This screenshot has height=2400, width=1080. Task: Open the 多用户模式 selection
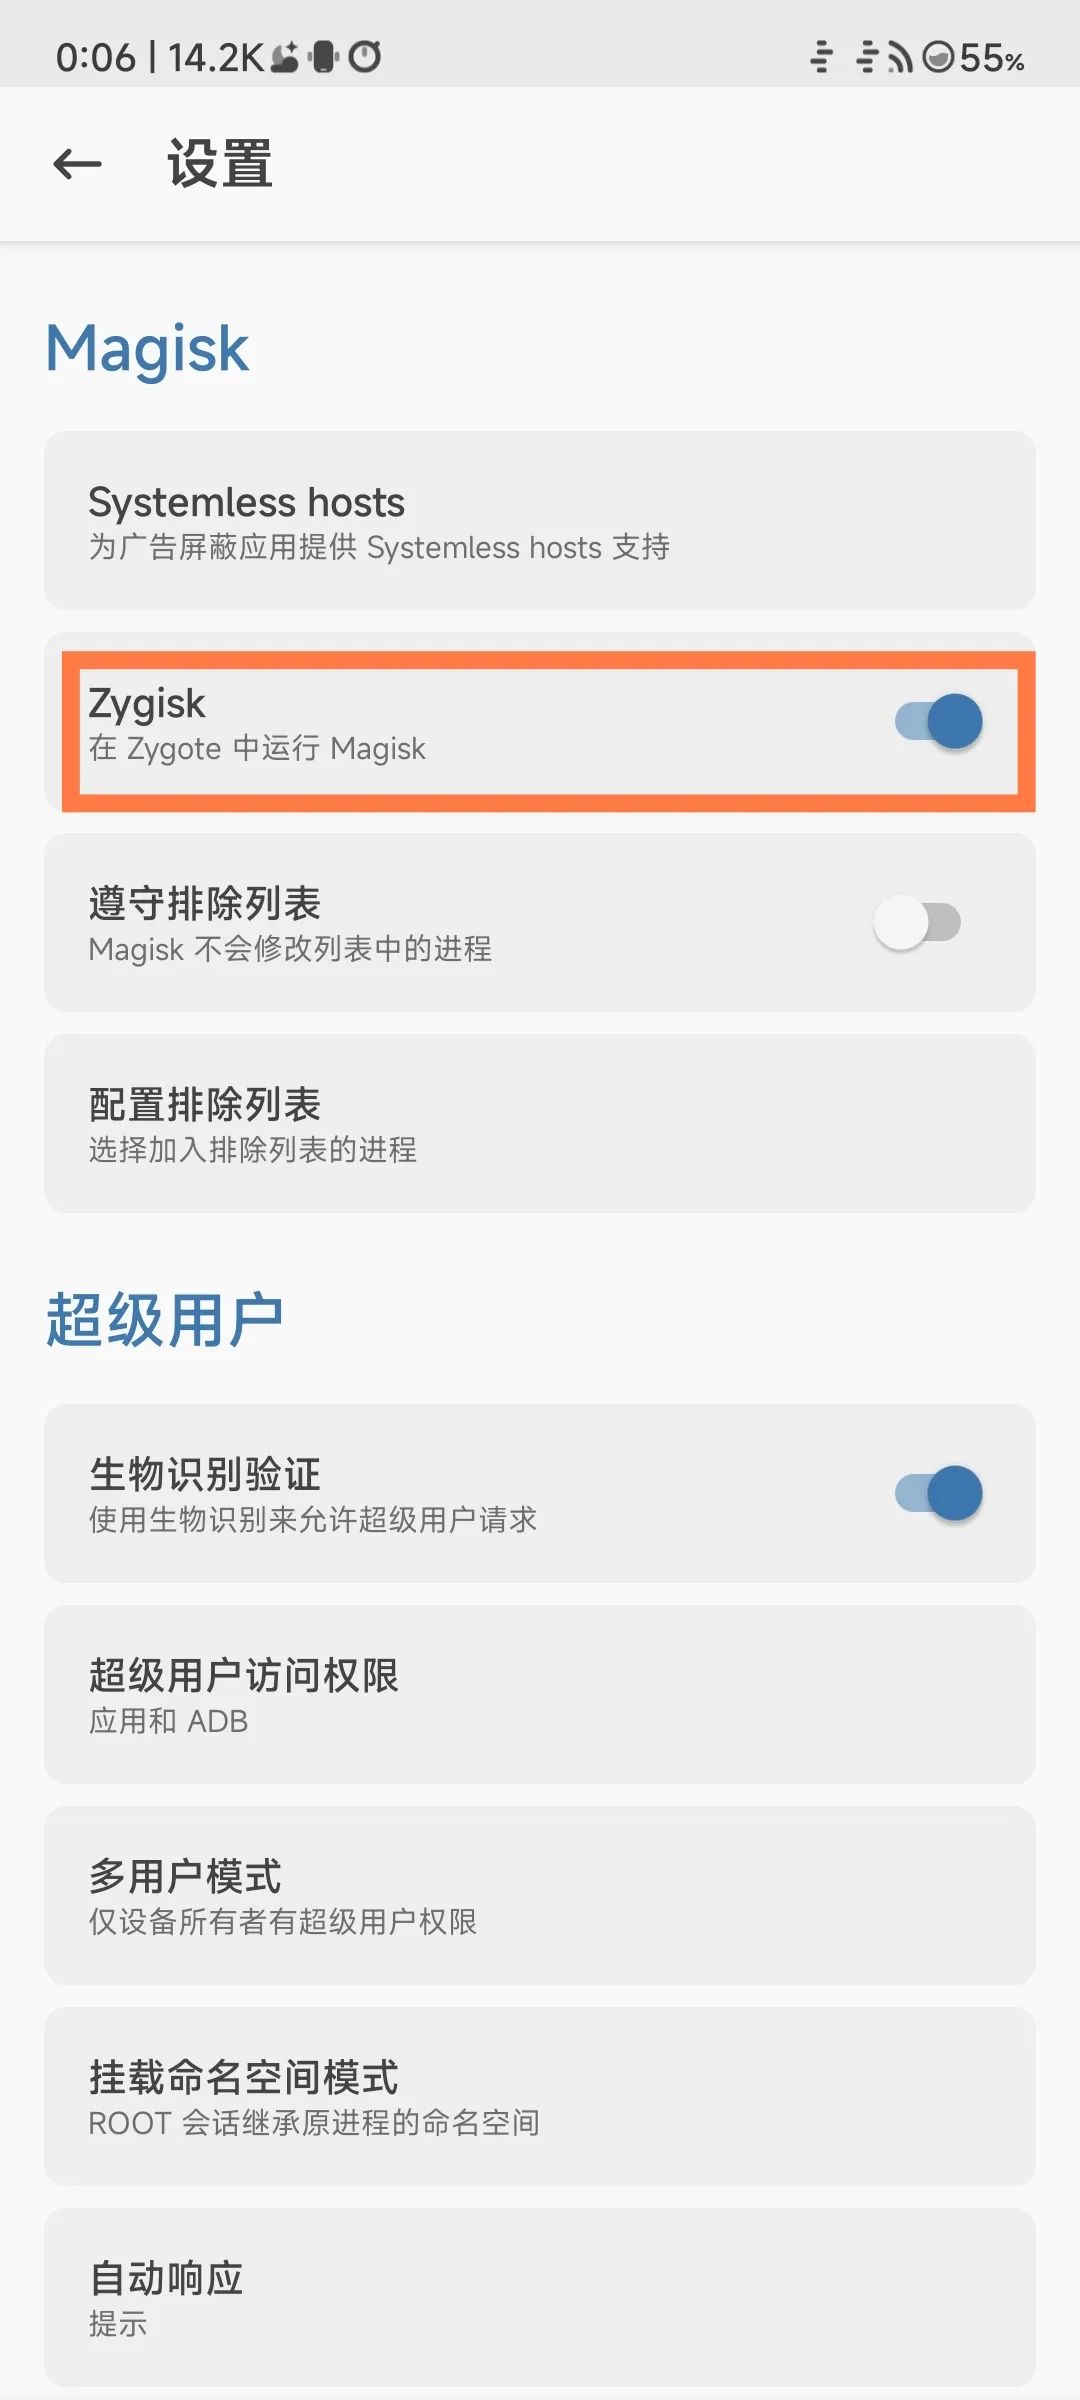click(x=540, y=1895)
